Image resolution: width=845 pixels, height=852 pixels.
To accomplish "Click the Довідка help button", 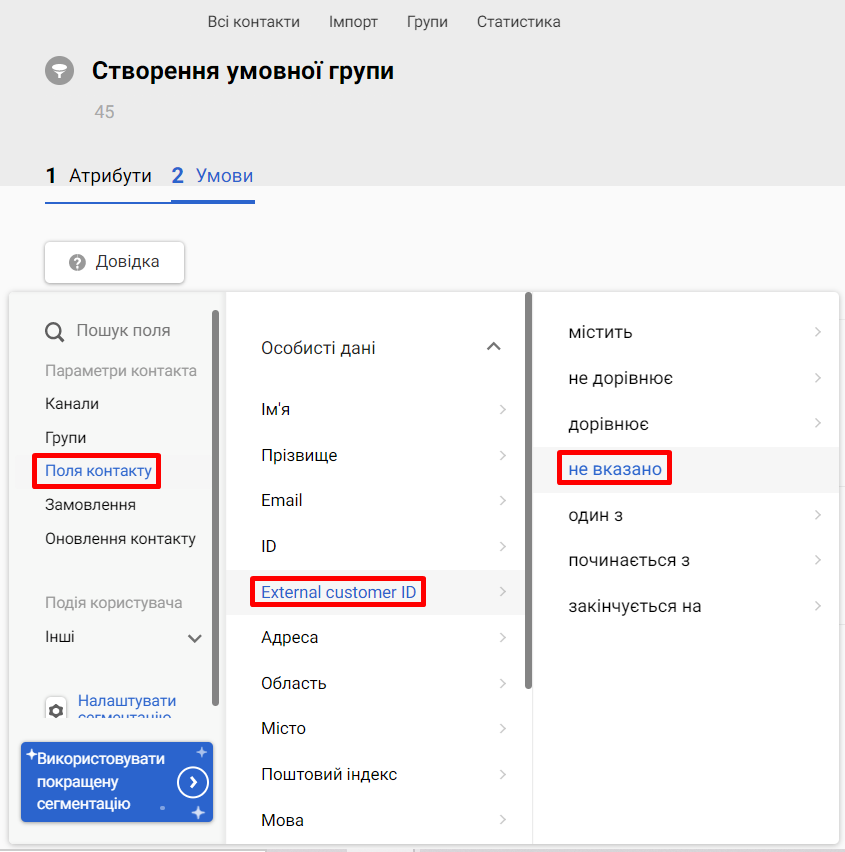I will click(x=114, y=262).
